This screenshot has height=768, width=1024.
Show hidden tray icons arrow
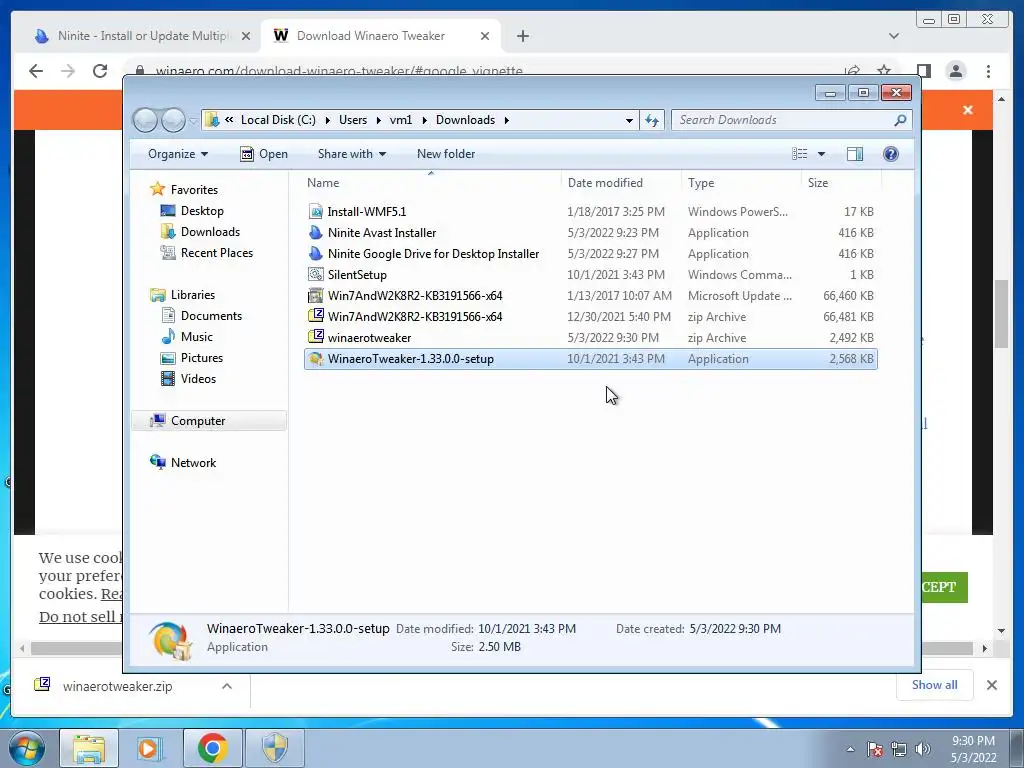pyautogui.click(x=850, y=749)
